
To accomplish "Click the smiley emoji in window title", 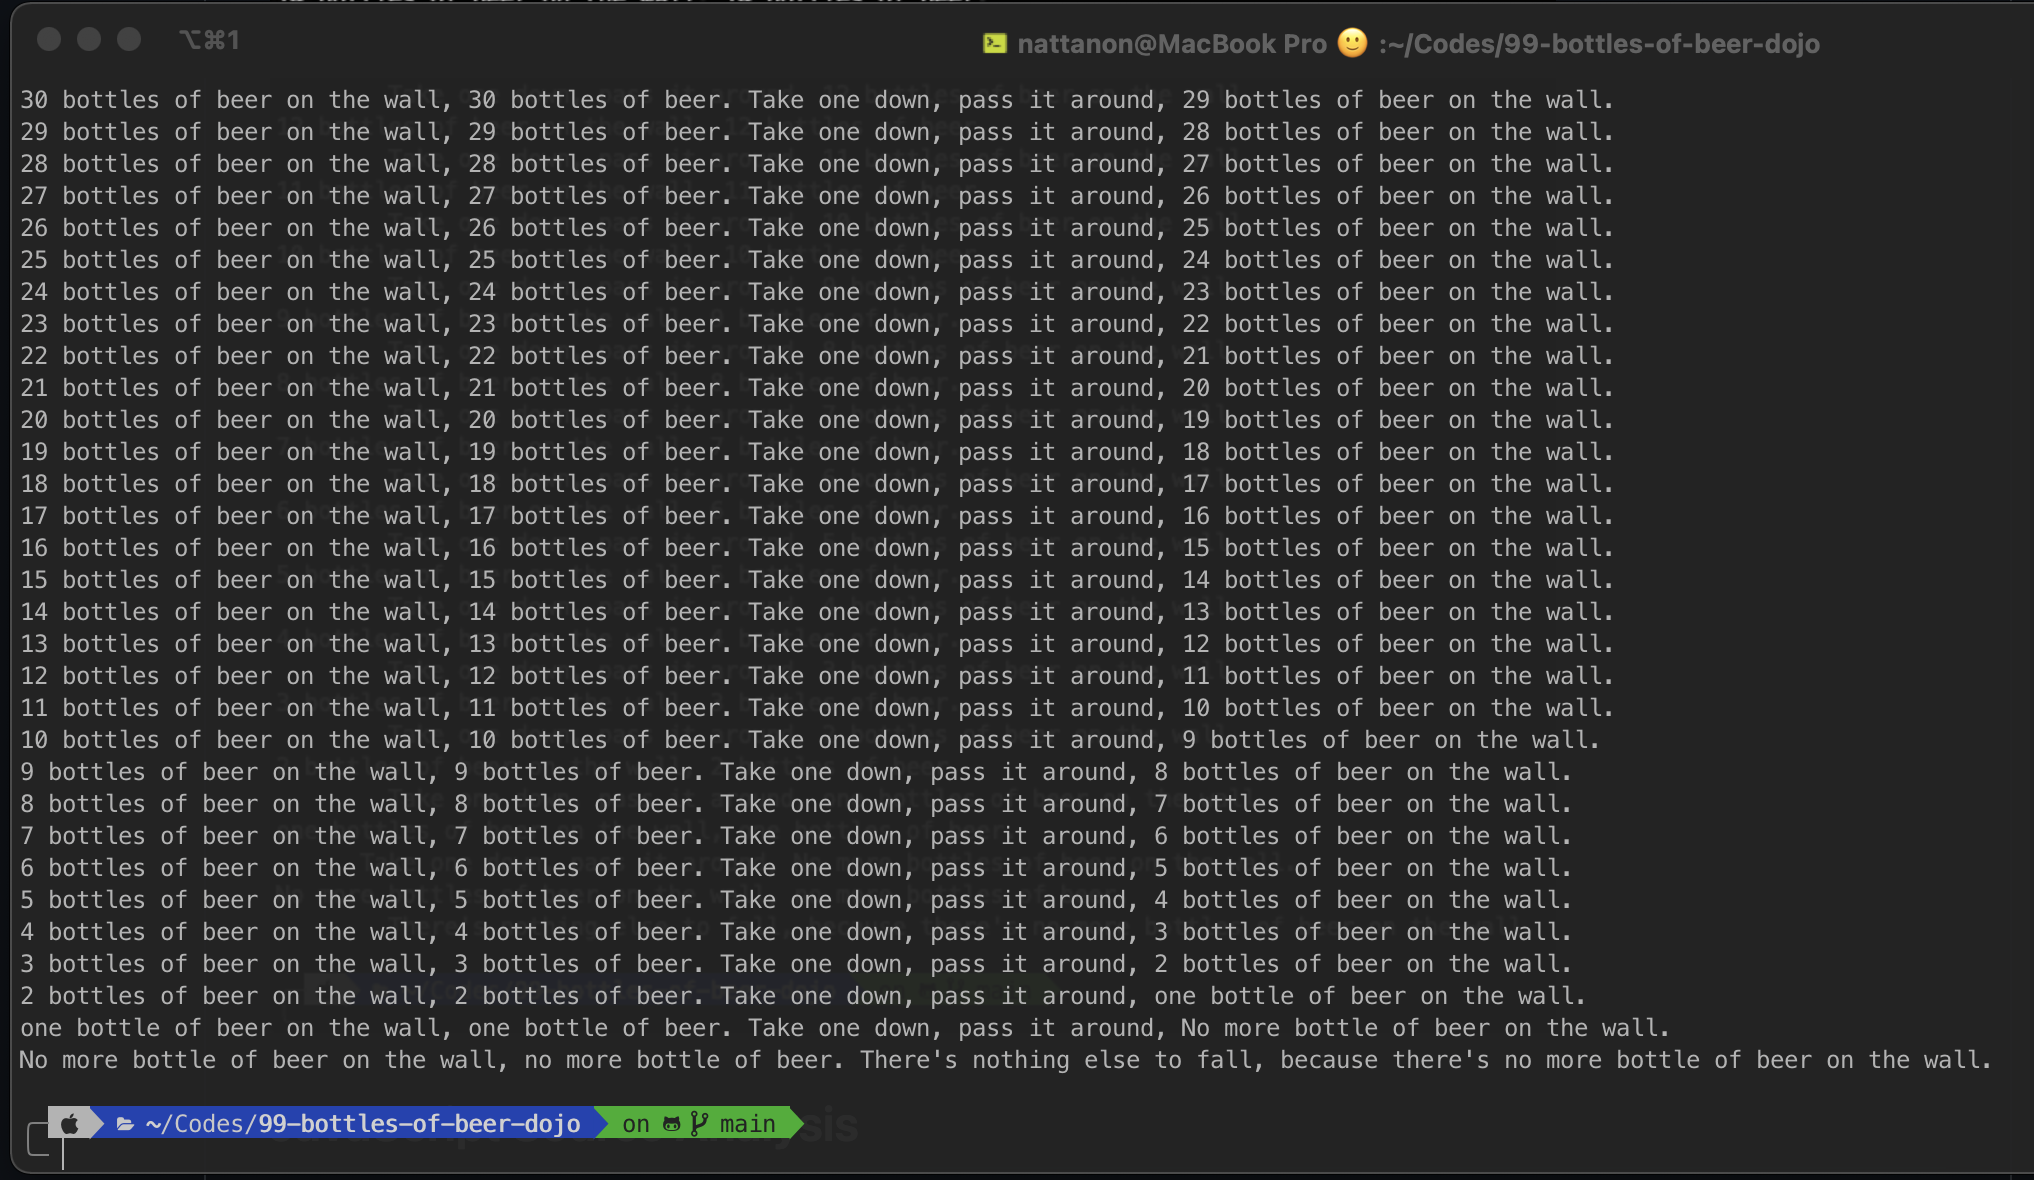I will pyautogui.click(x=1352, y=43).
